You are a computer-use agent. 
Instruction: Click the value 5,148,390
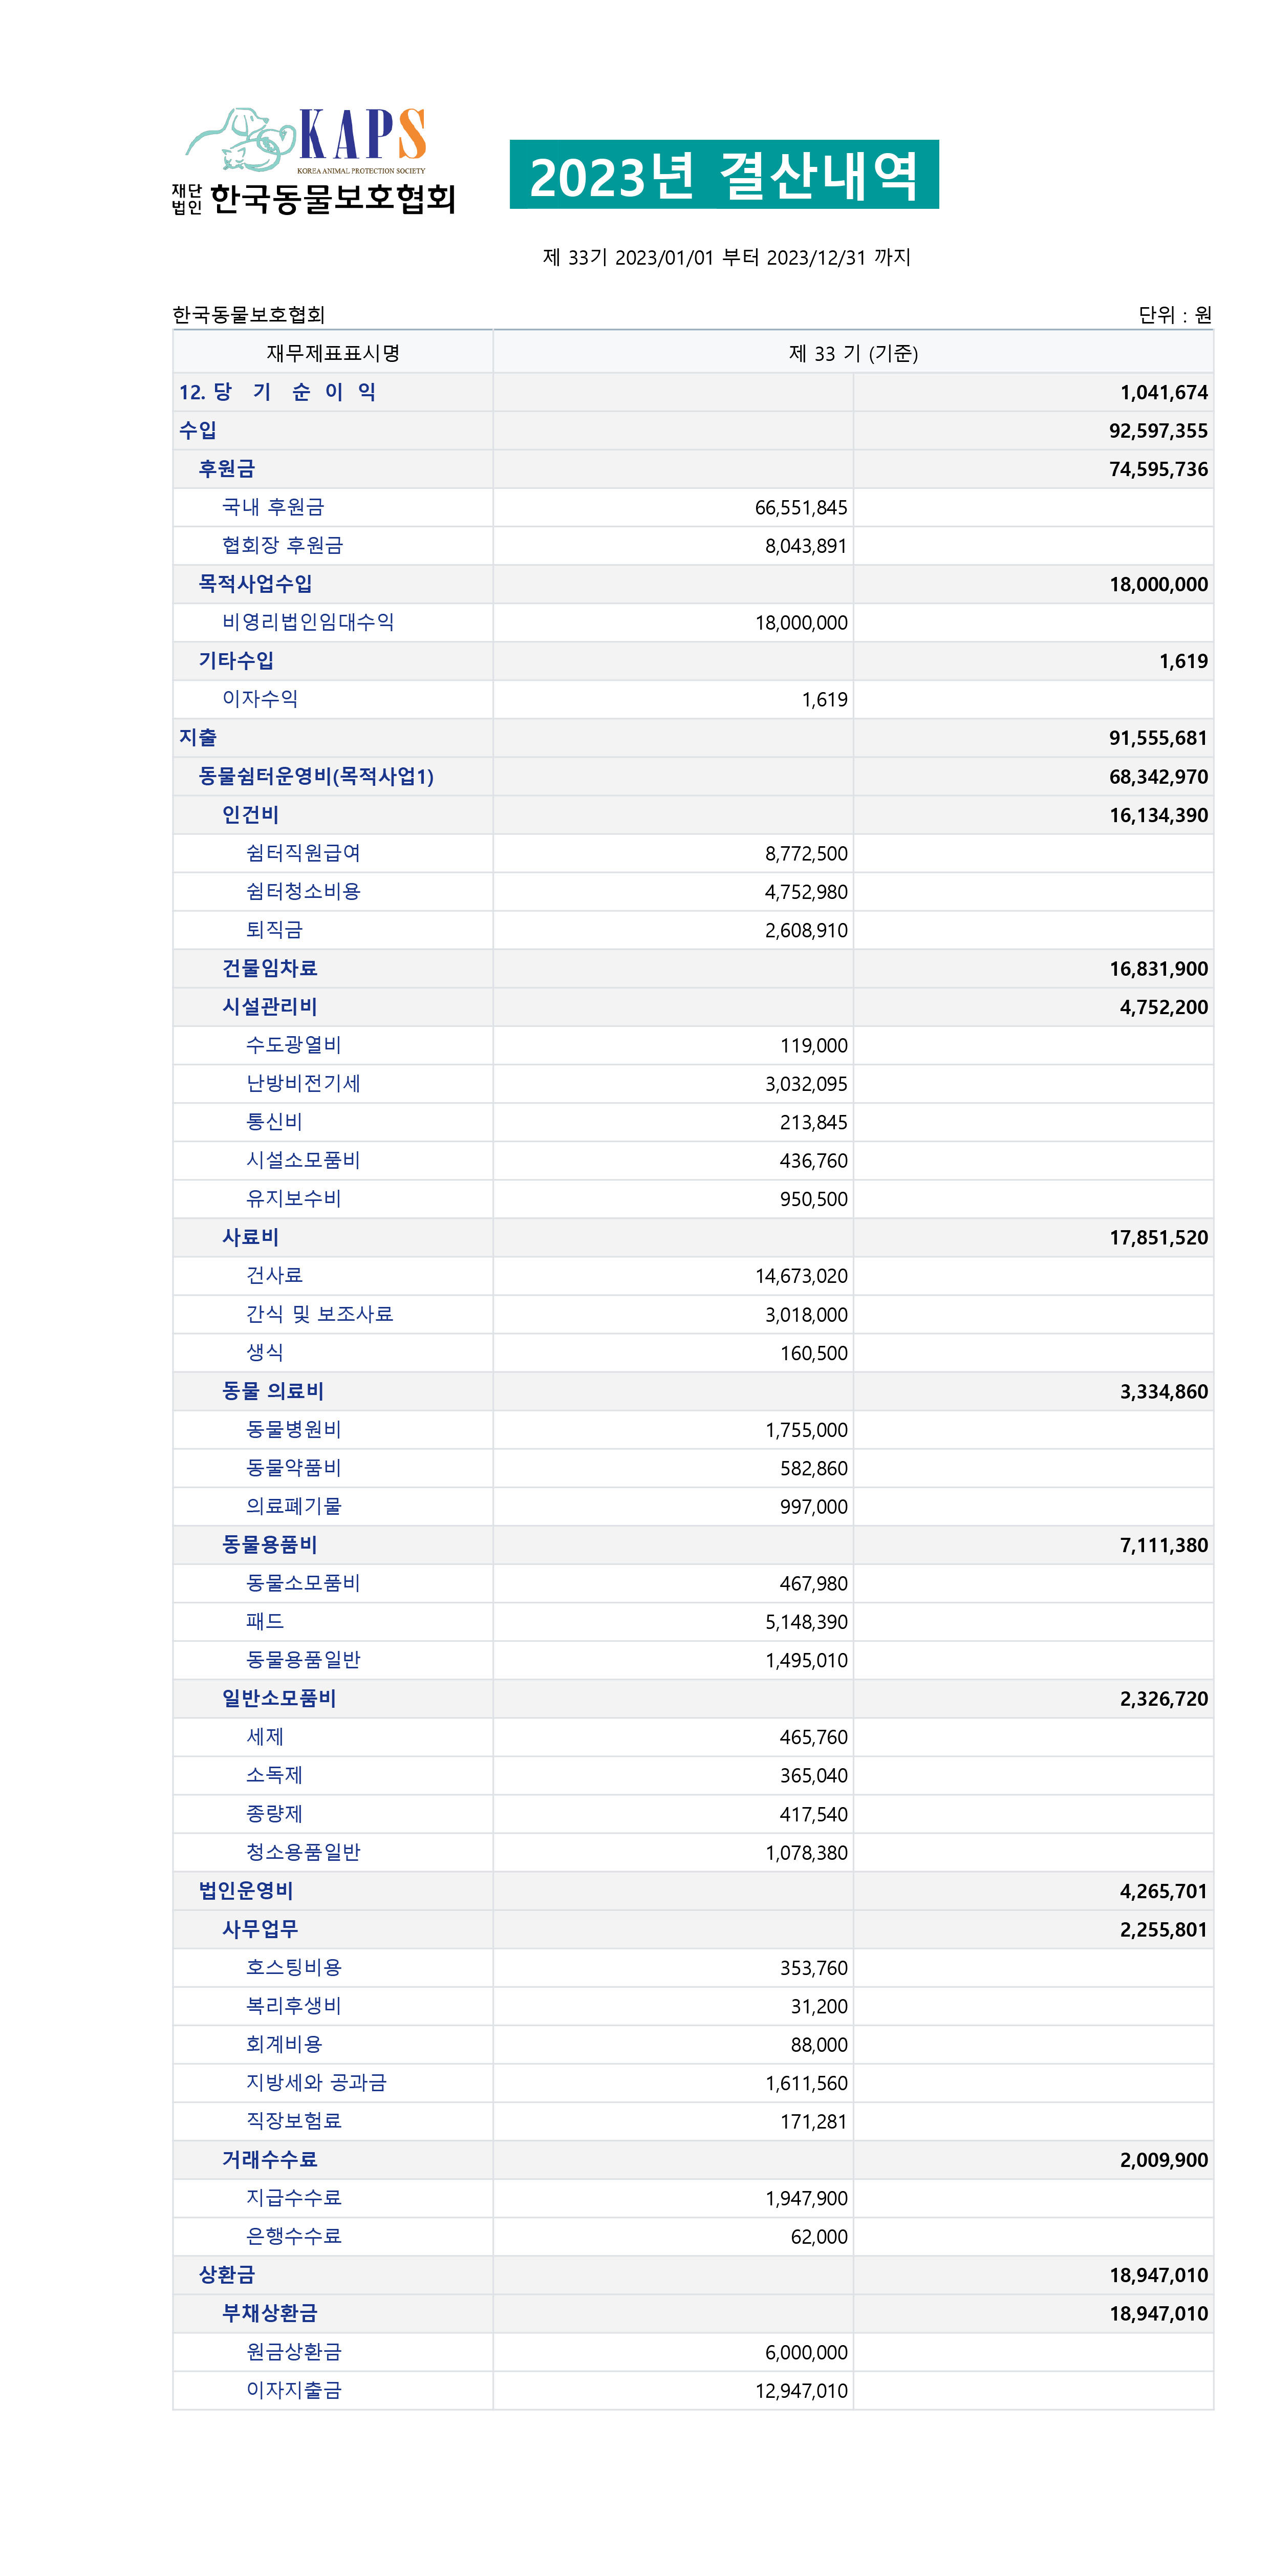pos(806,1622)
